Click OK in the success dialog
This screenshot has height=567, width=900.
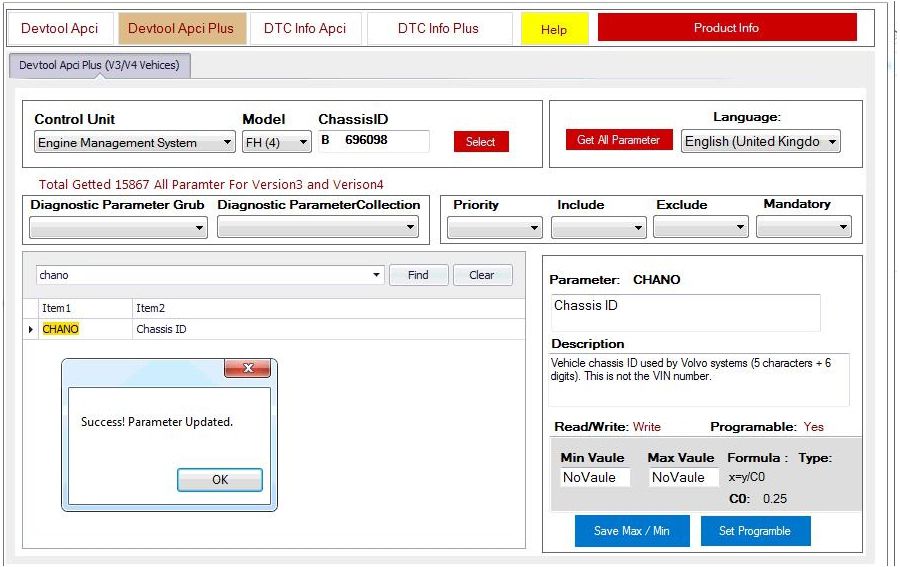pos(220,480)
